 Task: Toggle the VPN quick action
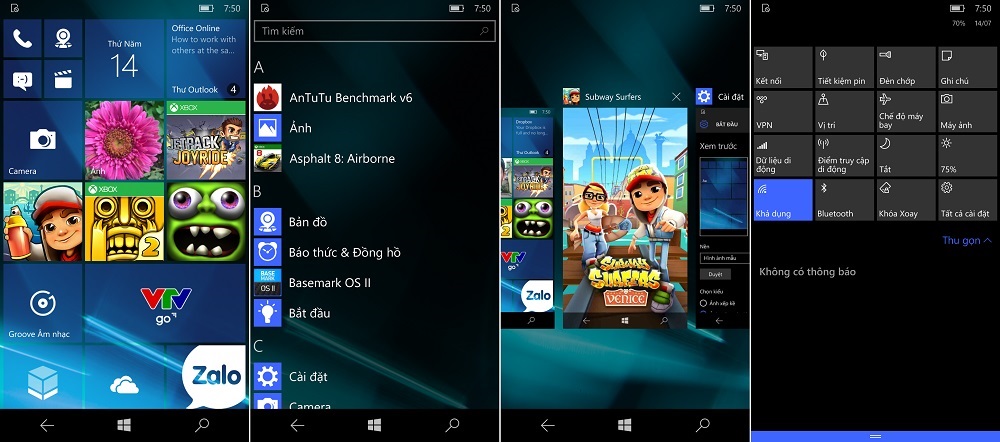(x=783, y=111)
